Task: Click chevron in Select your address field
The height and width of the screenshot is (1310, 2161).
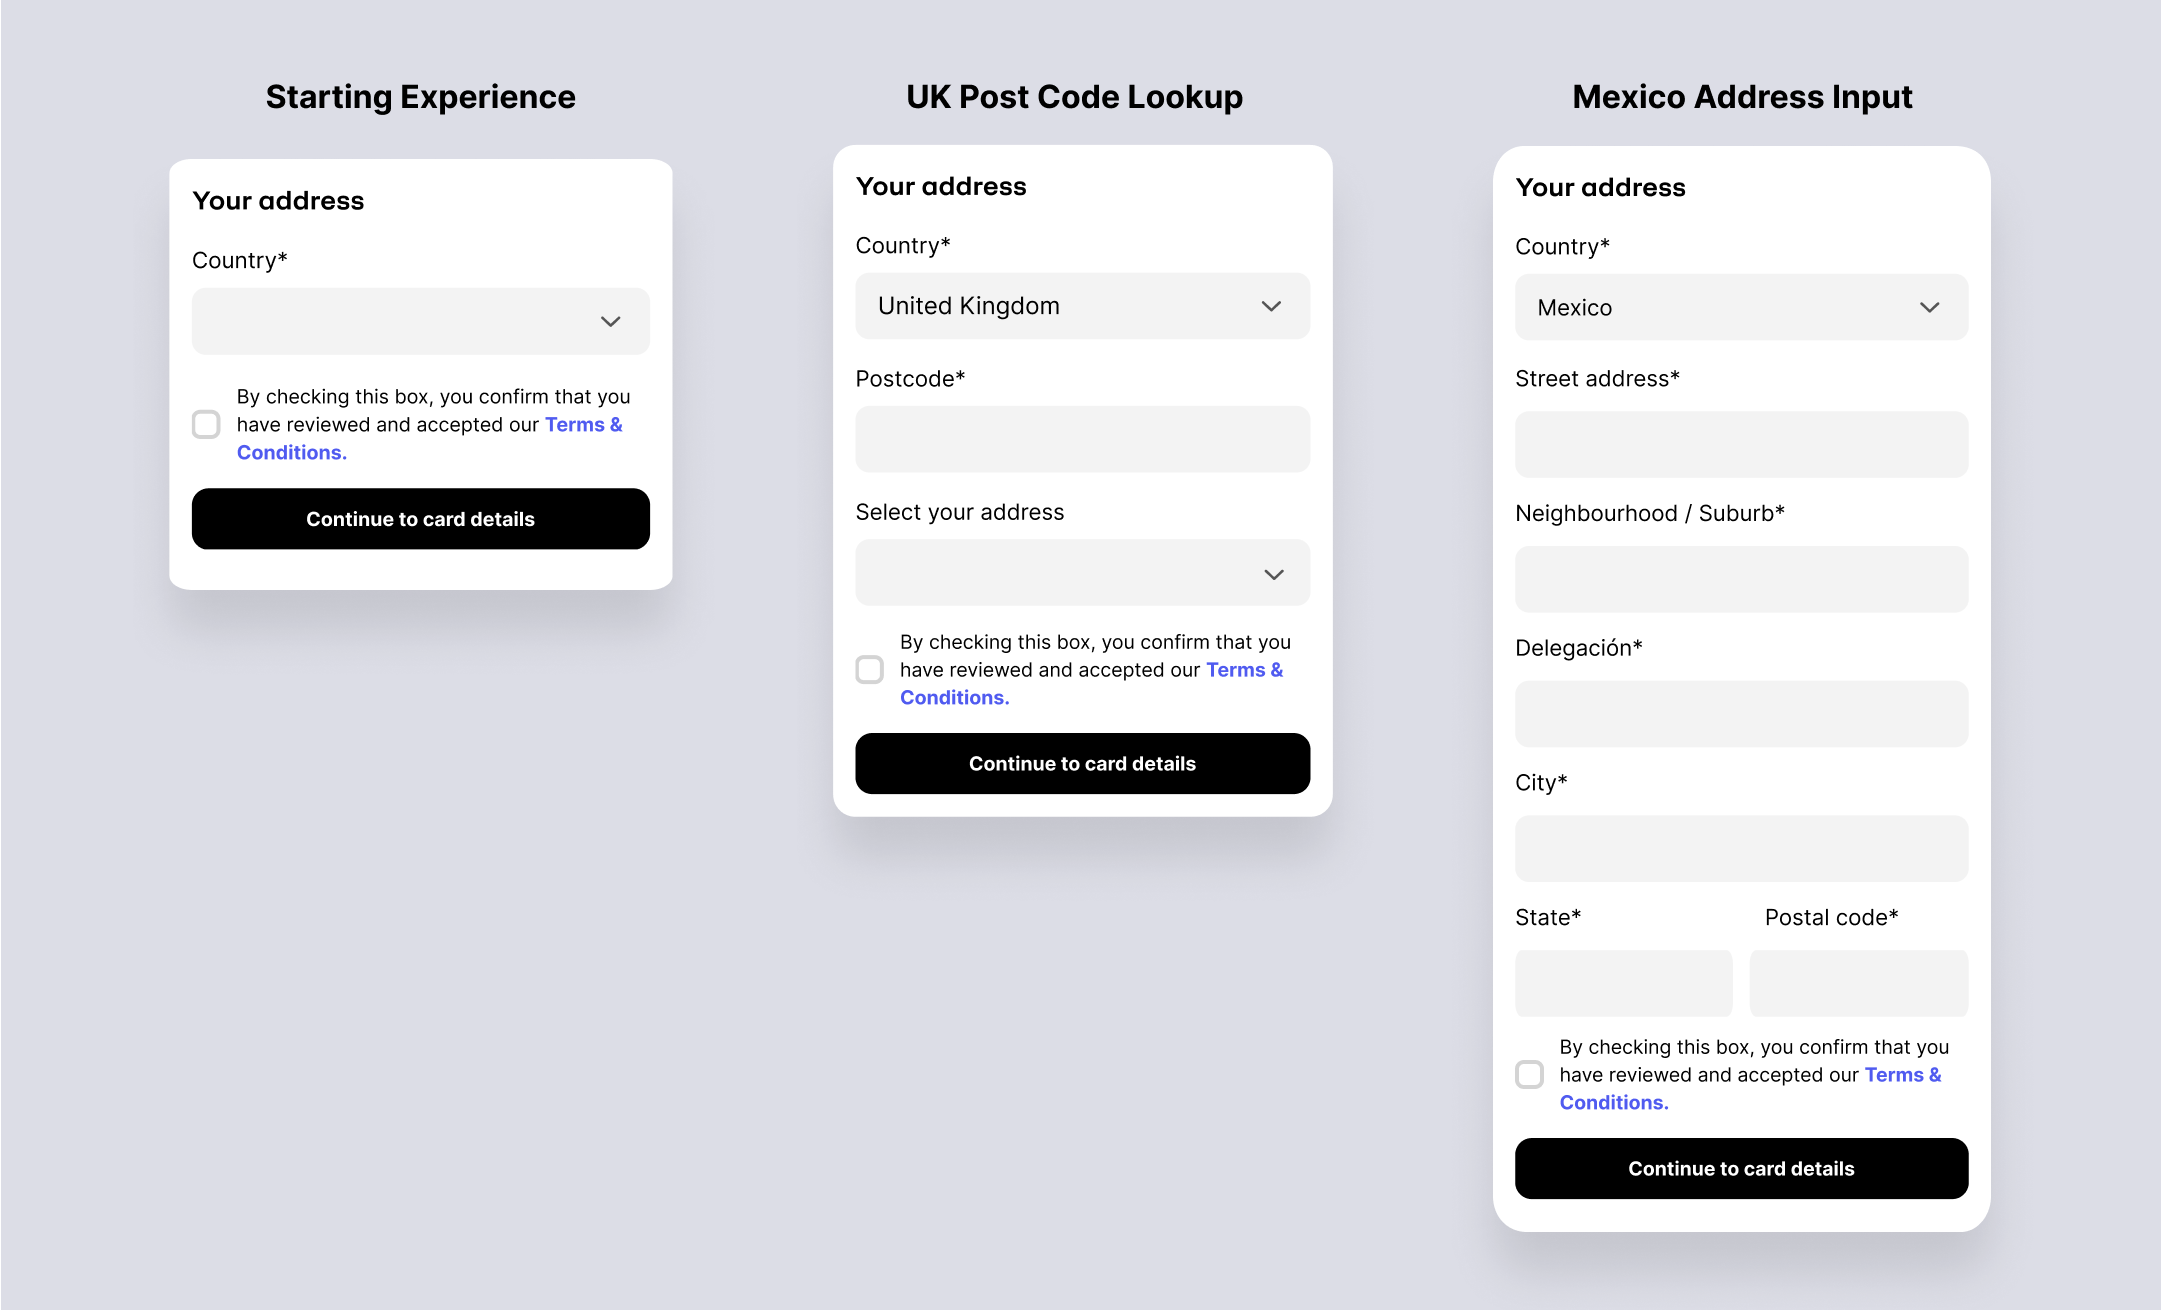Action: [1273, 575]
